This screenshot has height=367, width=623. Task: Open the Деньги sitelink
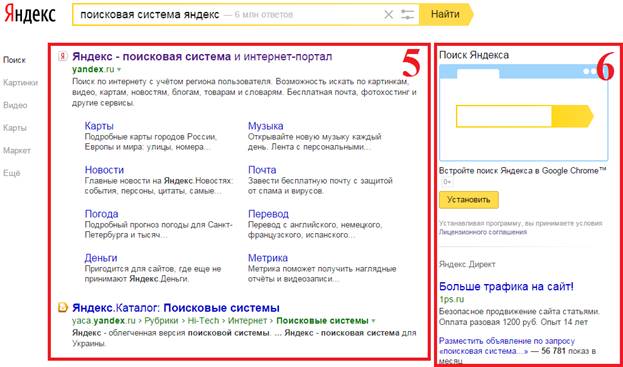tap(101, 258)
